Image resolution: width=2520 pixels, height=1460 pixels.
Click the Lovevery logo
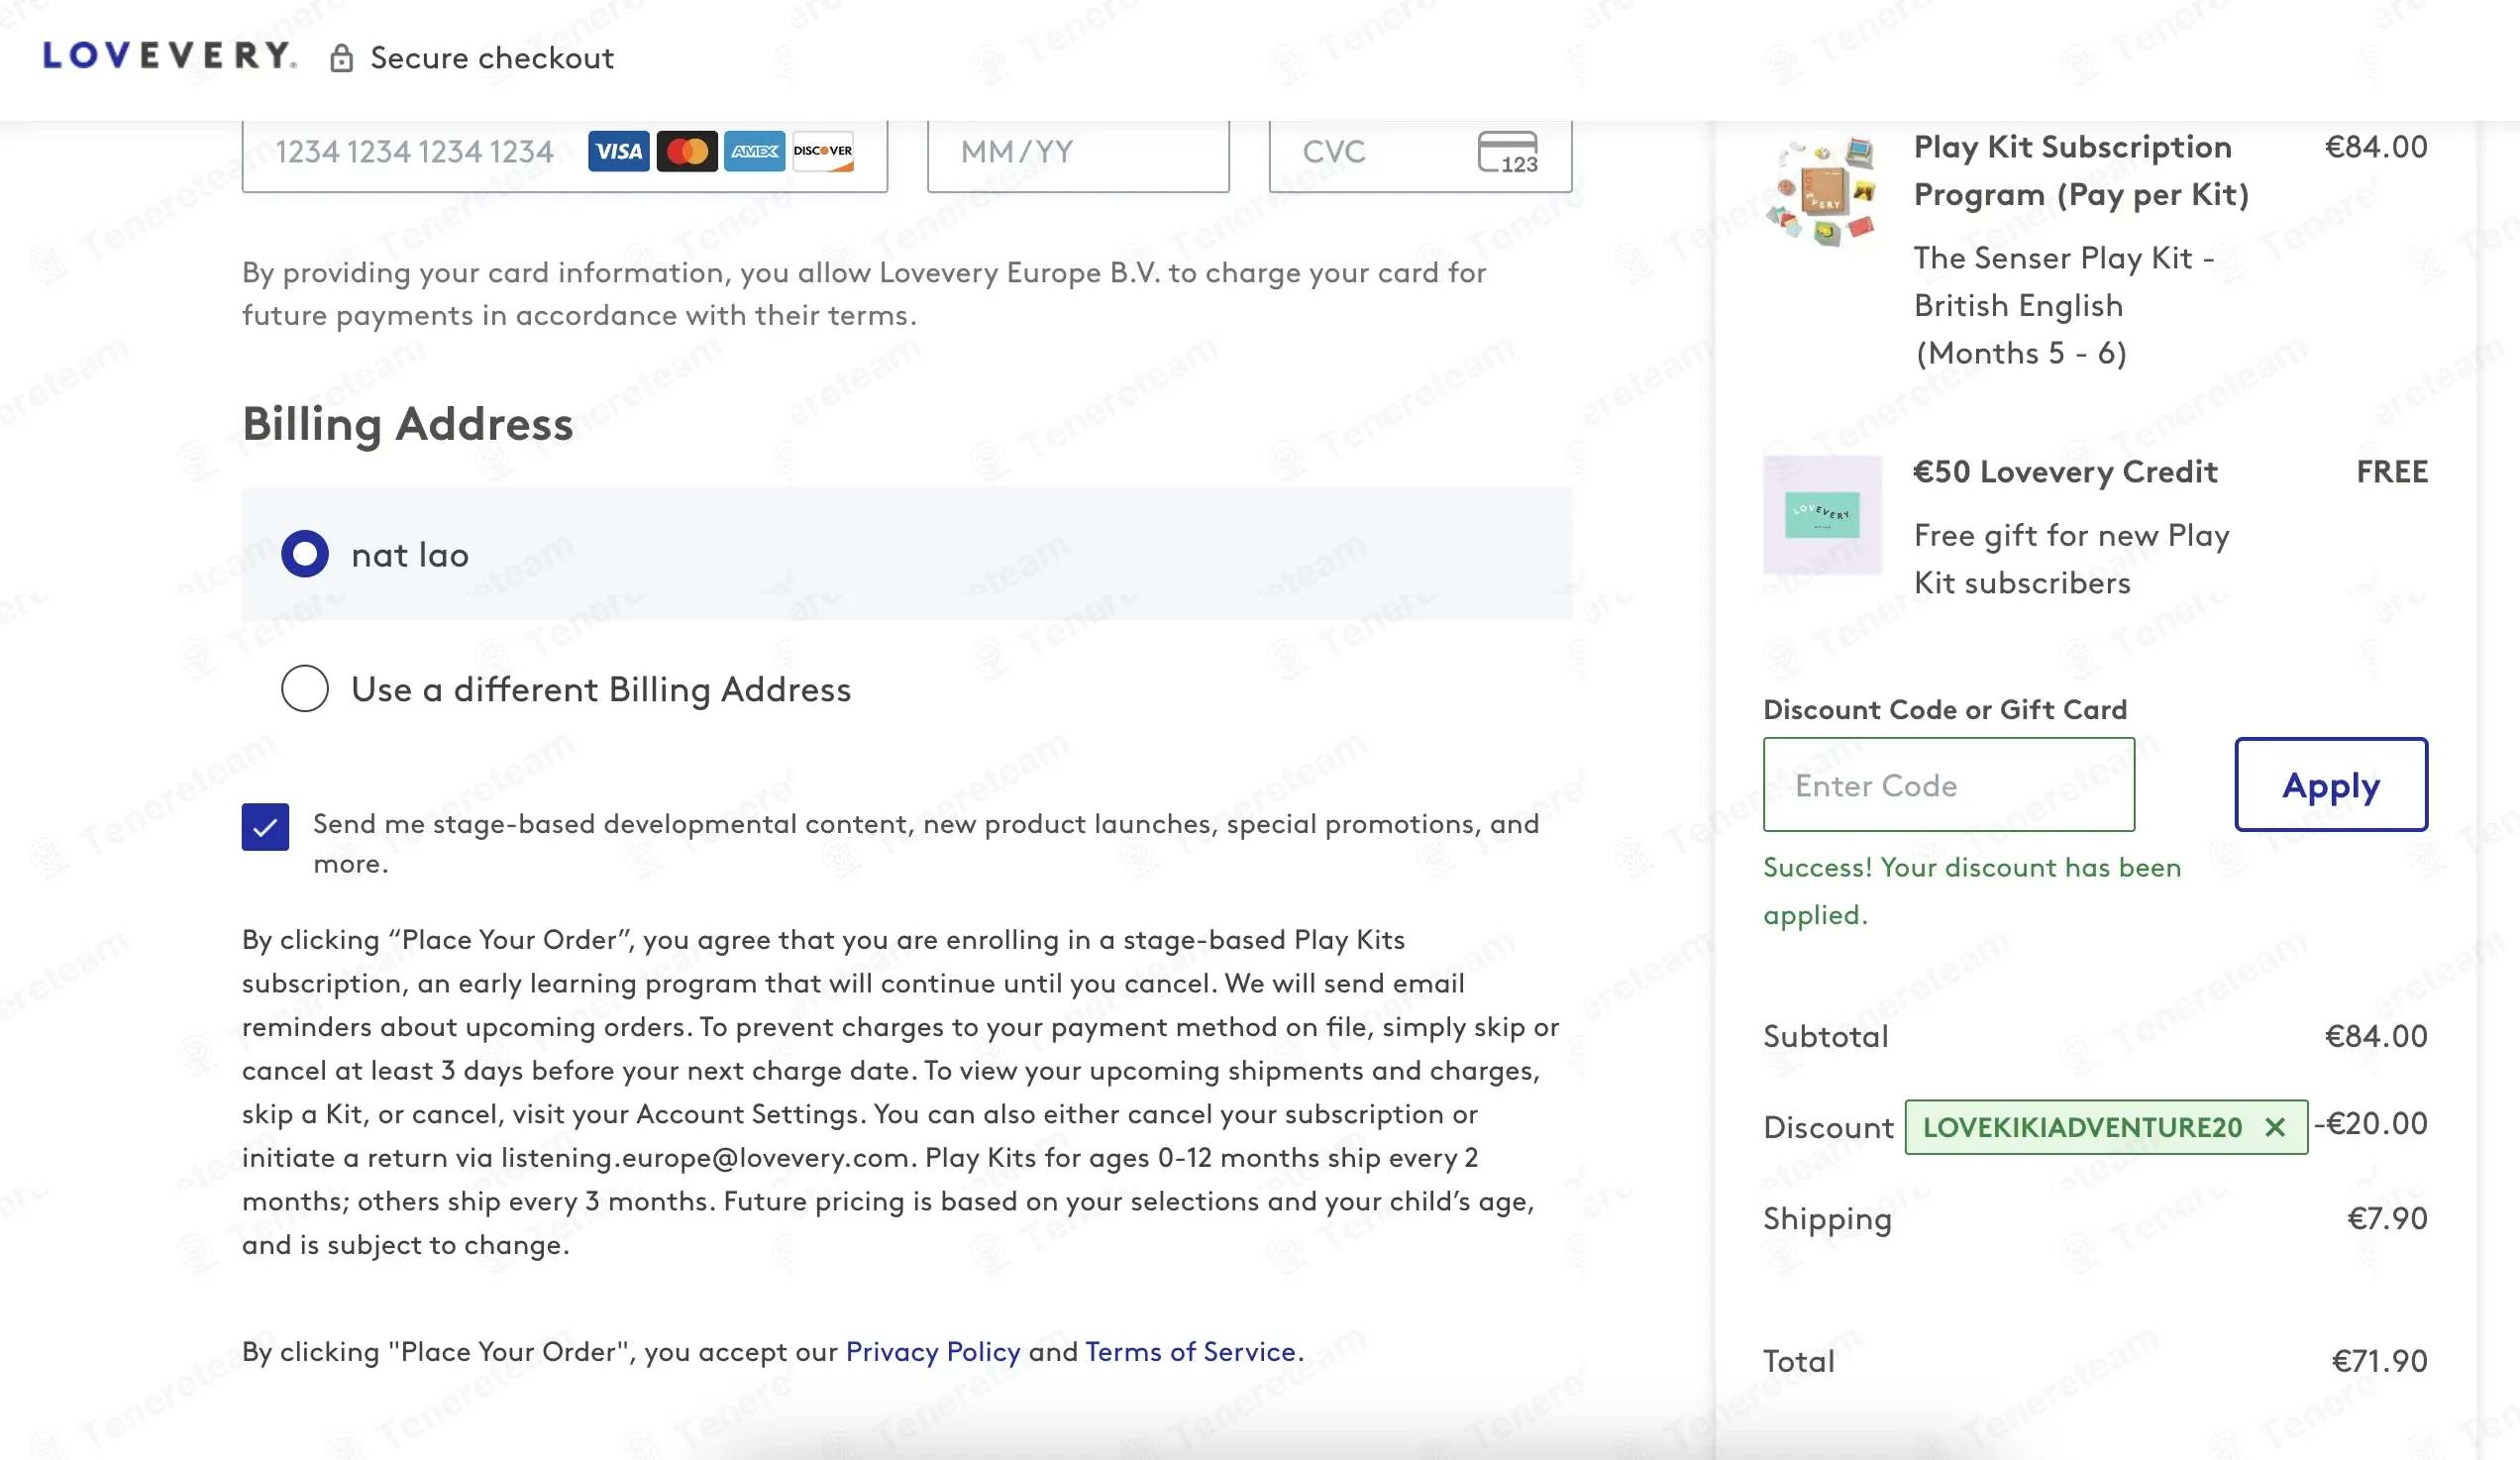169,56
